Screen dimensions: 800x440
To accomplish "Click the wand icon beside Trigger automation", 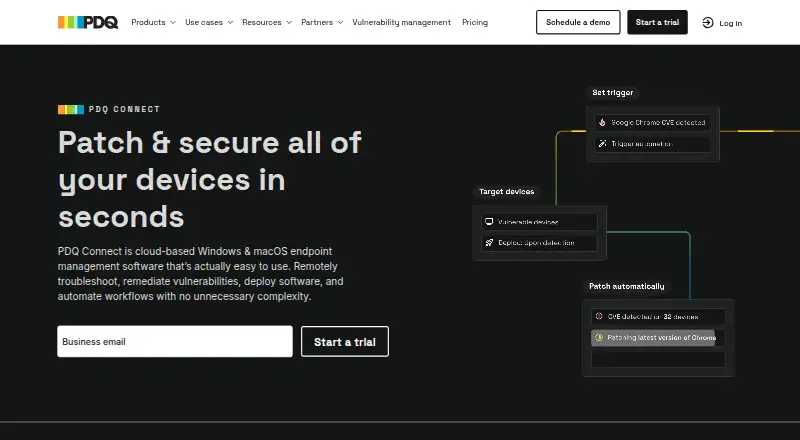I will [602, 144].
